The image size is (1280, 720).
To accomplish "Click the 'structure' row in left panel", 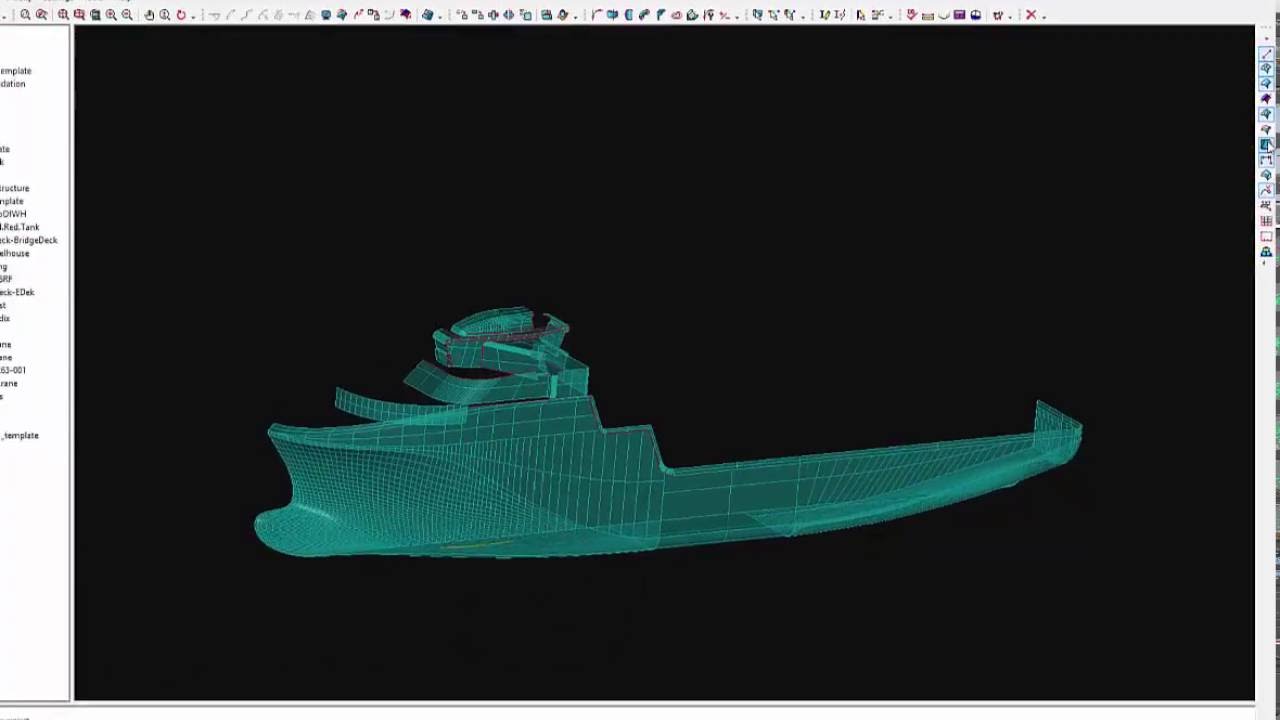I will tap(15, 188).
